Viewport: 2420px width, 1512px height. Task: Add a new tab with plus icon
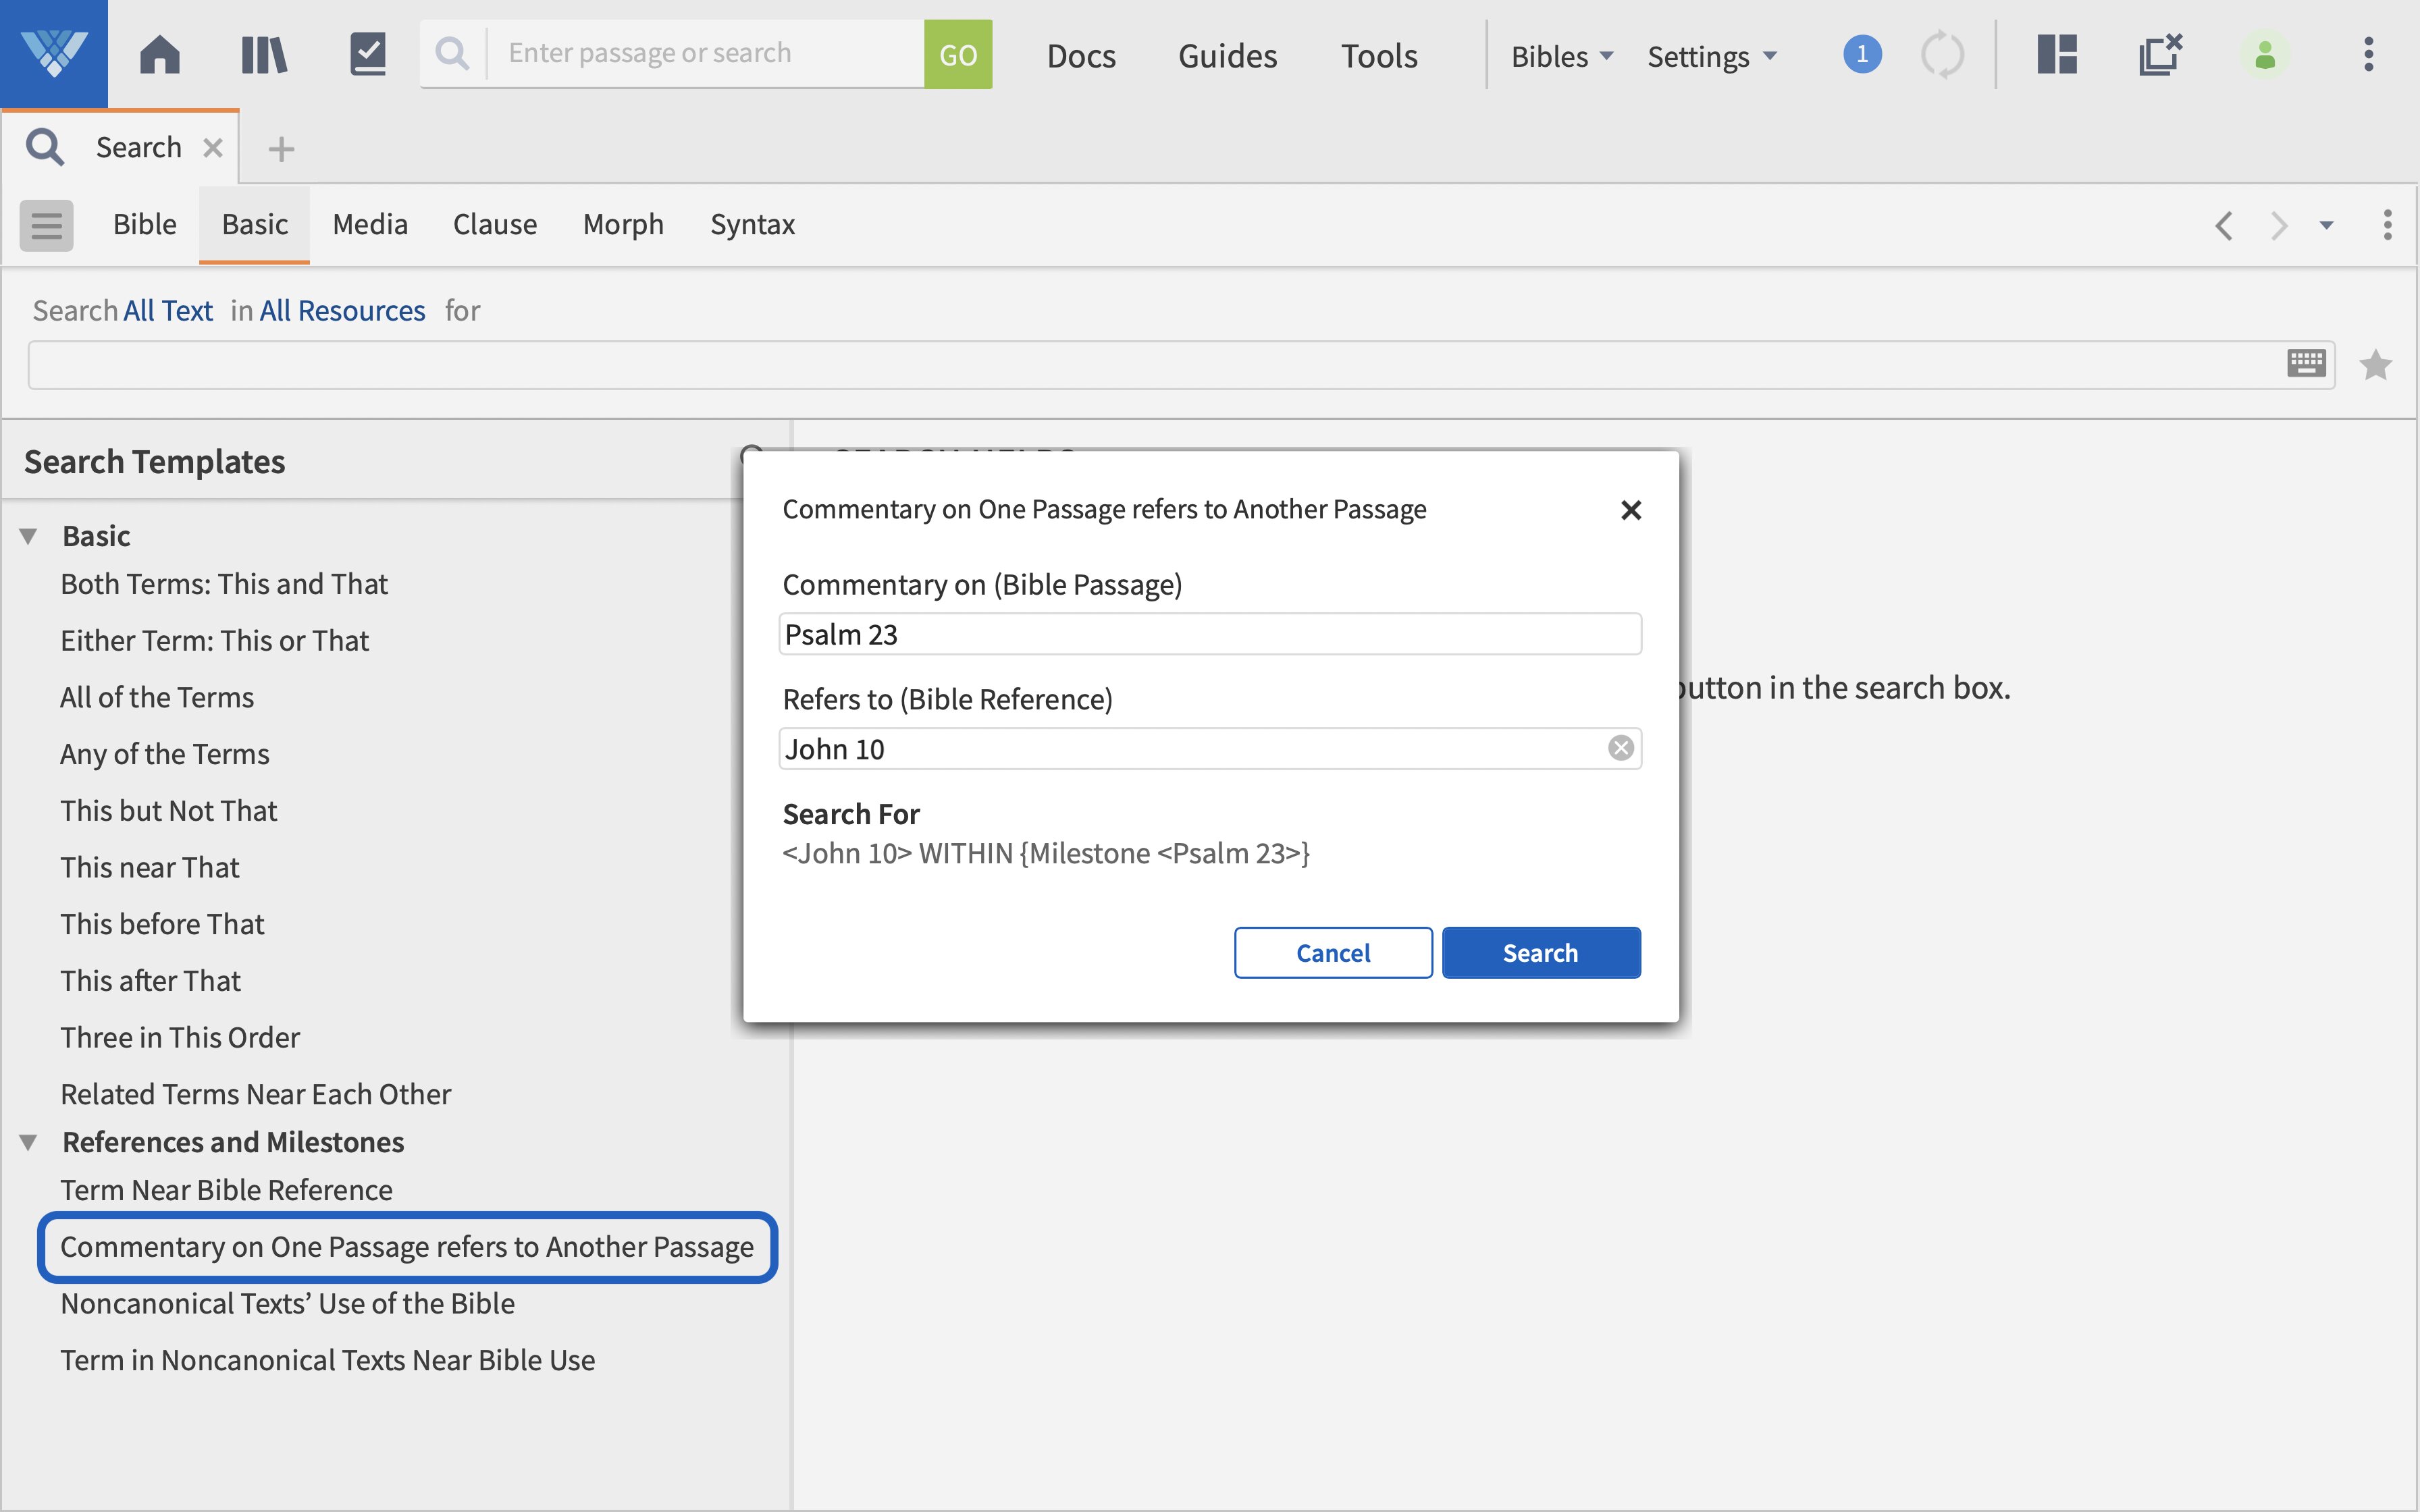tap(281, 149)
